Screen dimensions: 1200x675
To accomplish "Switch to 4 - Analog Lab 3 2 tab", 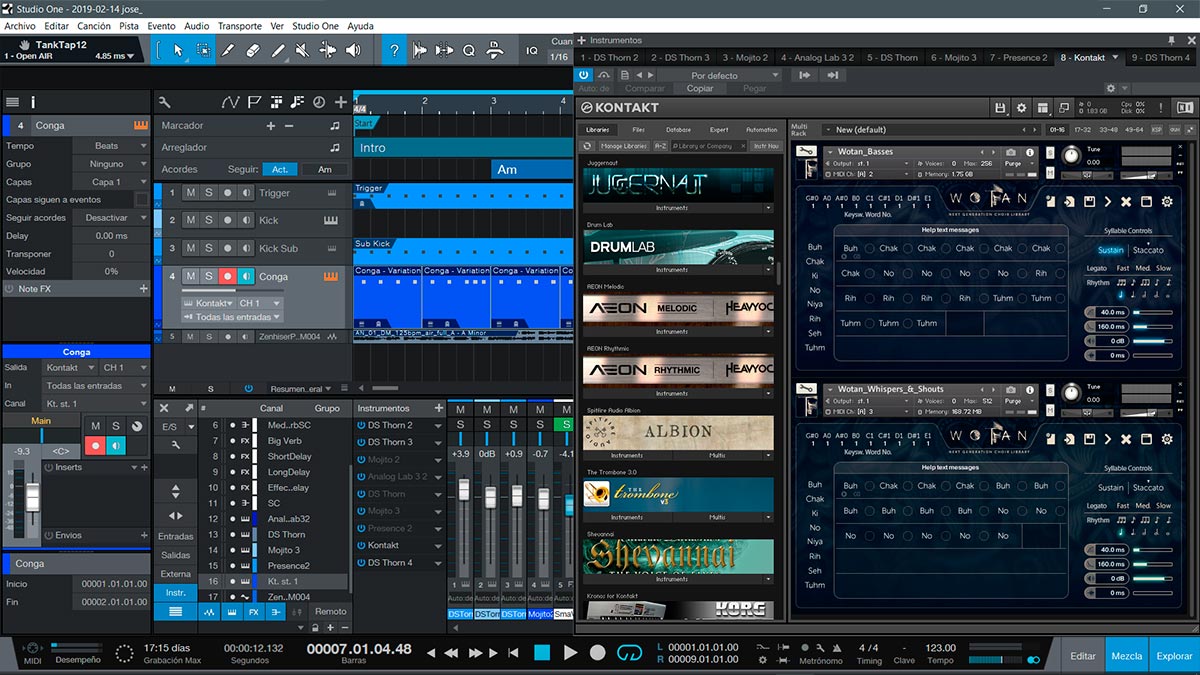I will [817, 57].
